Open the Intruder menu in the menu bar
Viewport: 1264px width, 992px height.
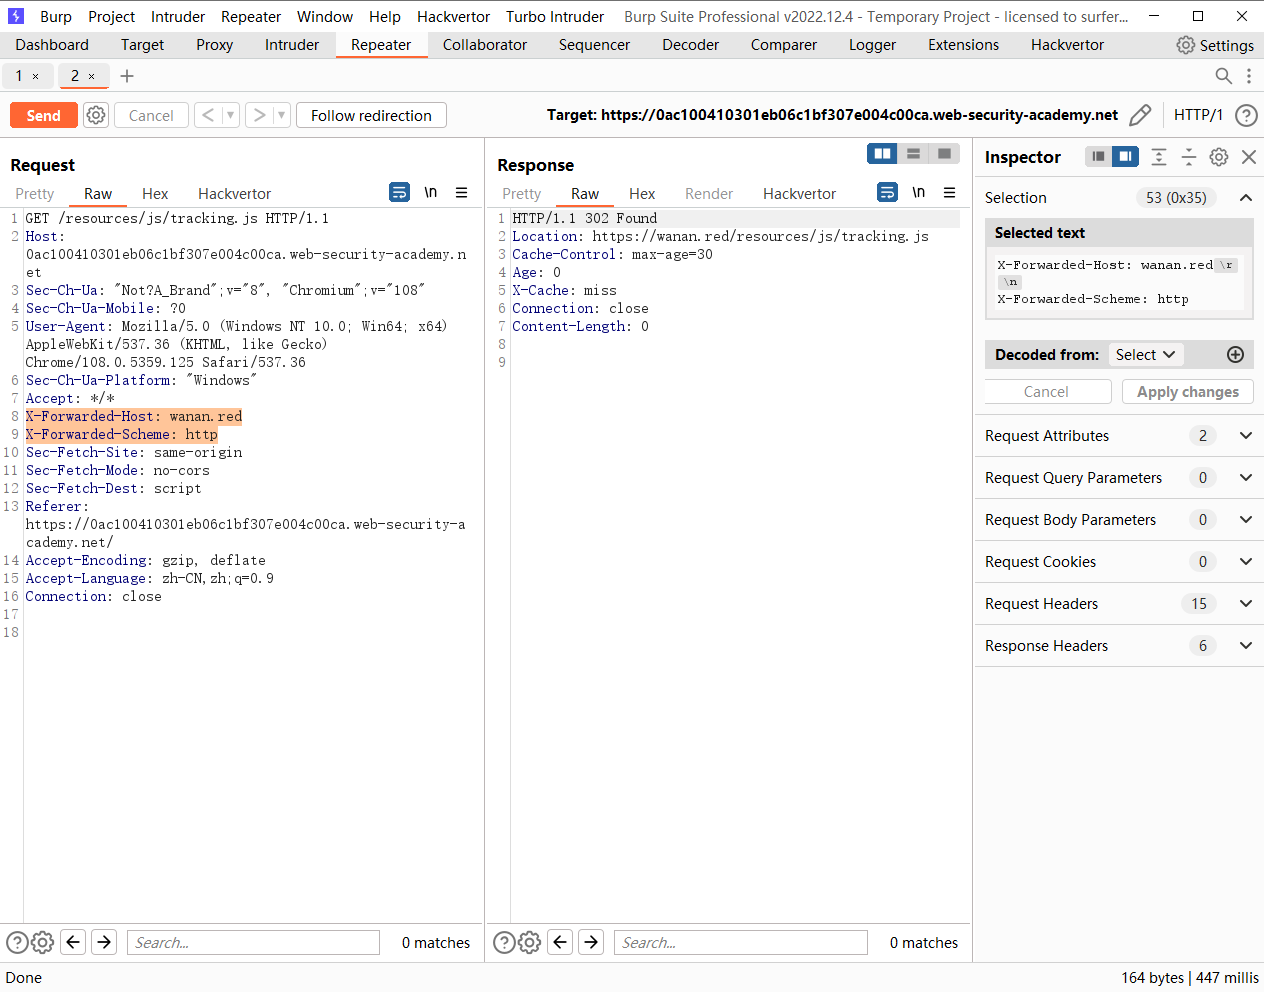point(178,17)
